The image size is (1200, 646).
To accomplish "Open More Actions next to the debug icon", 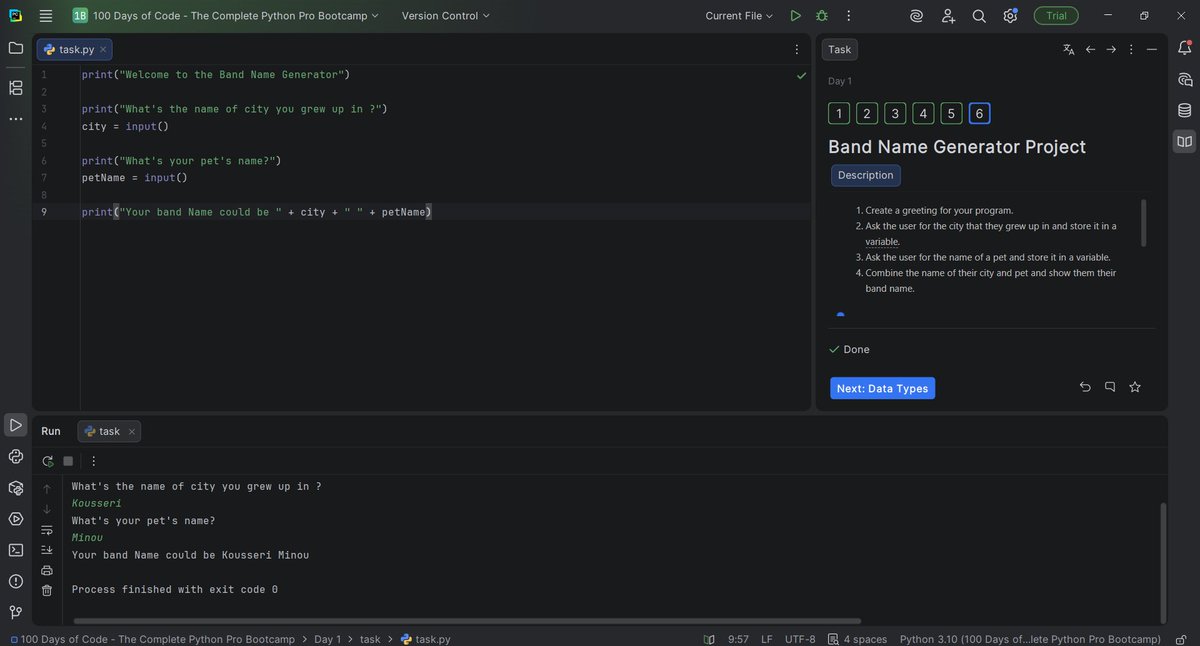I will tap(848, 16).
